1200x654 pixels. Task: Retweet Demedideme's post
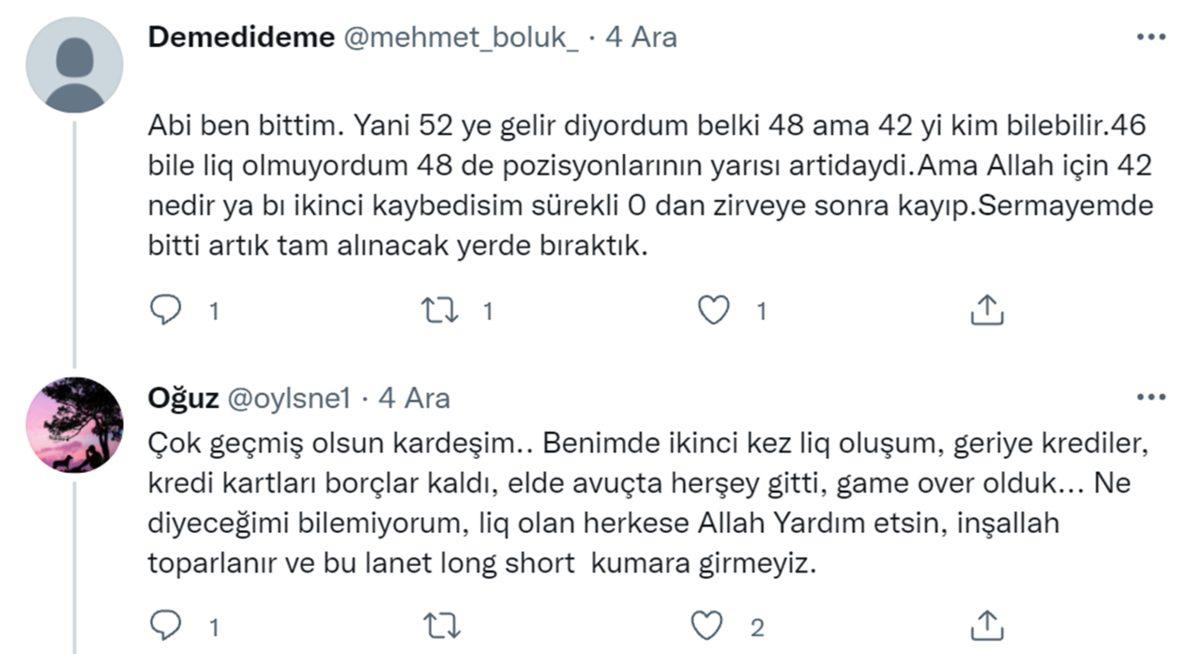click(x=438, y=312)
